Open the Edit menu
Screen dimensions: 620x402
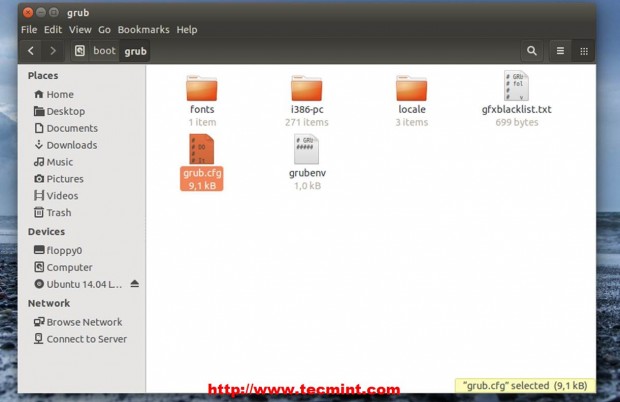[x=53, y=30]
